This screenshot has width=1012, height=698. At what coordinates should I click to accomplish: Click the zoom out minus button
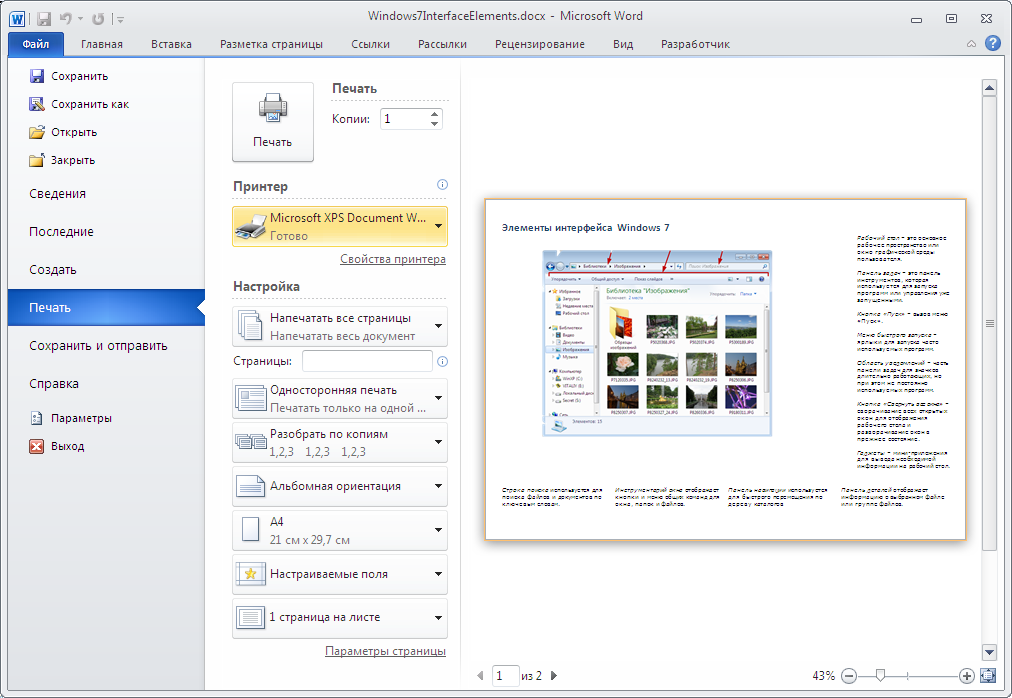click(849, 676)
